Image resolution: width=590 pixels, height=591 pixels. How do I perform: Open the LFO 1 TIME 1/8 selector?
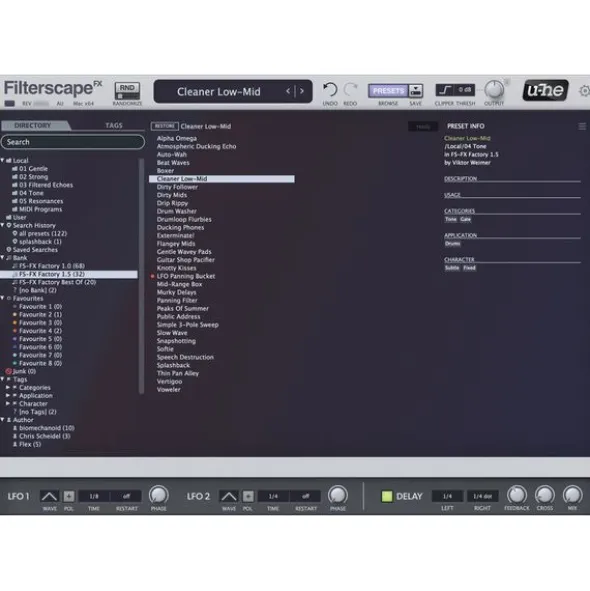pos(94,496)
